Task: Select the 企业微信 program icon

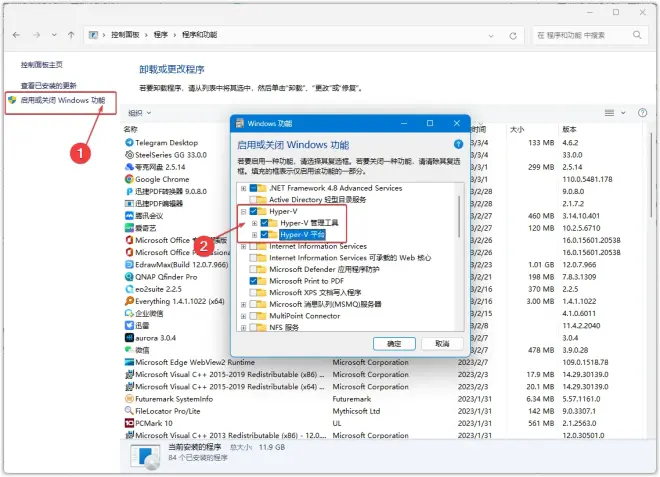Action: click(x=129, y=314)
